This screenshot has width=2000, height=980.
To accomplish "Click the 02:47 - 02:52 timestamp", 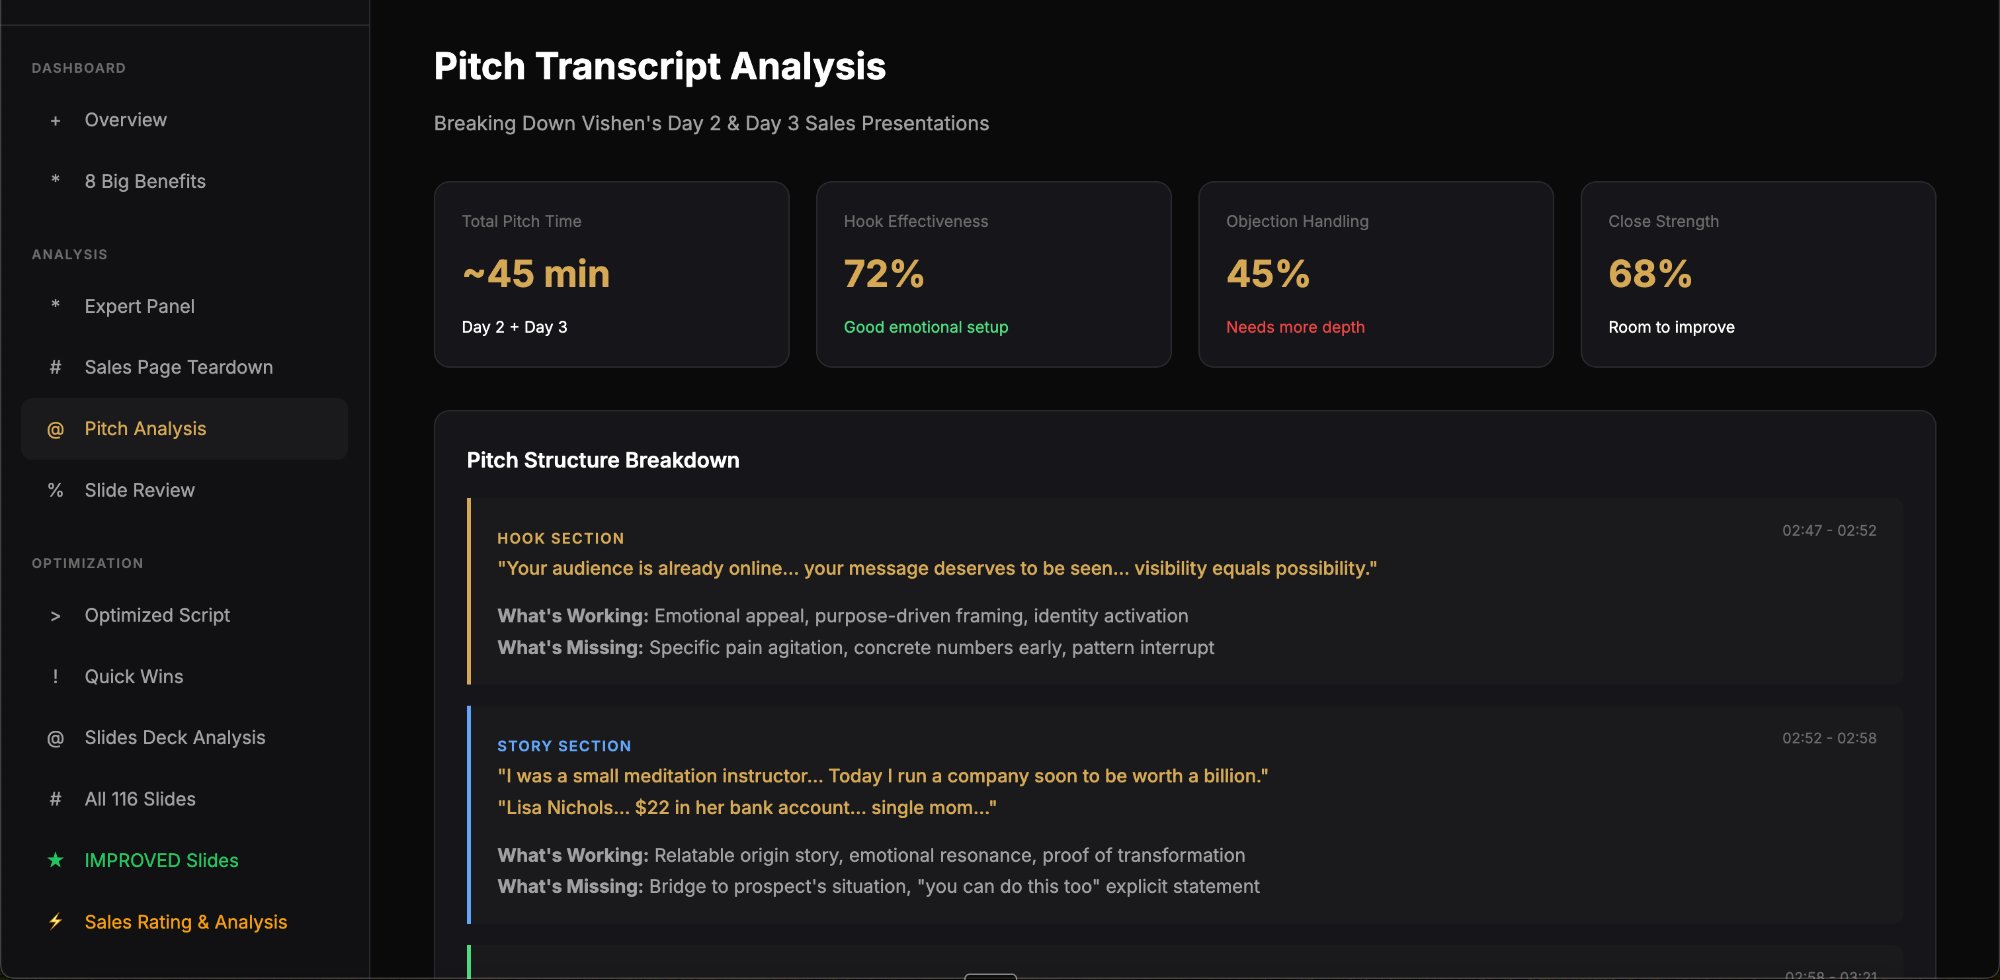I will (1829, 530).
